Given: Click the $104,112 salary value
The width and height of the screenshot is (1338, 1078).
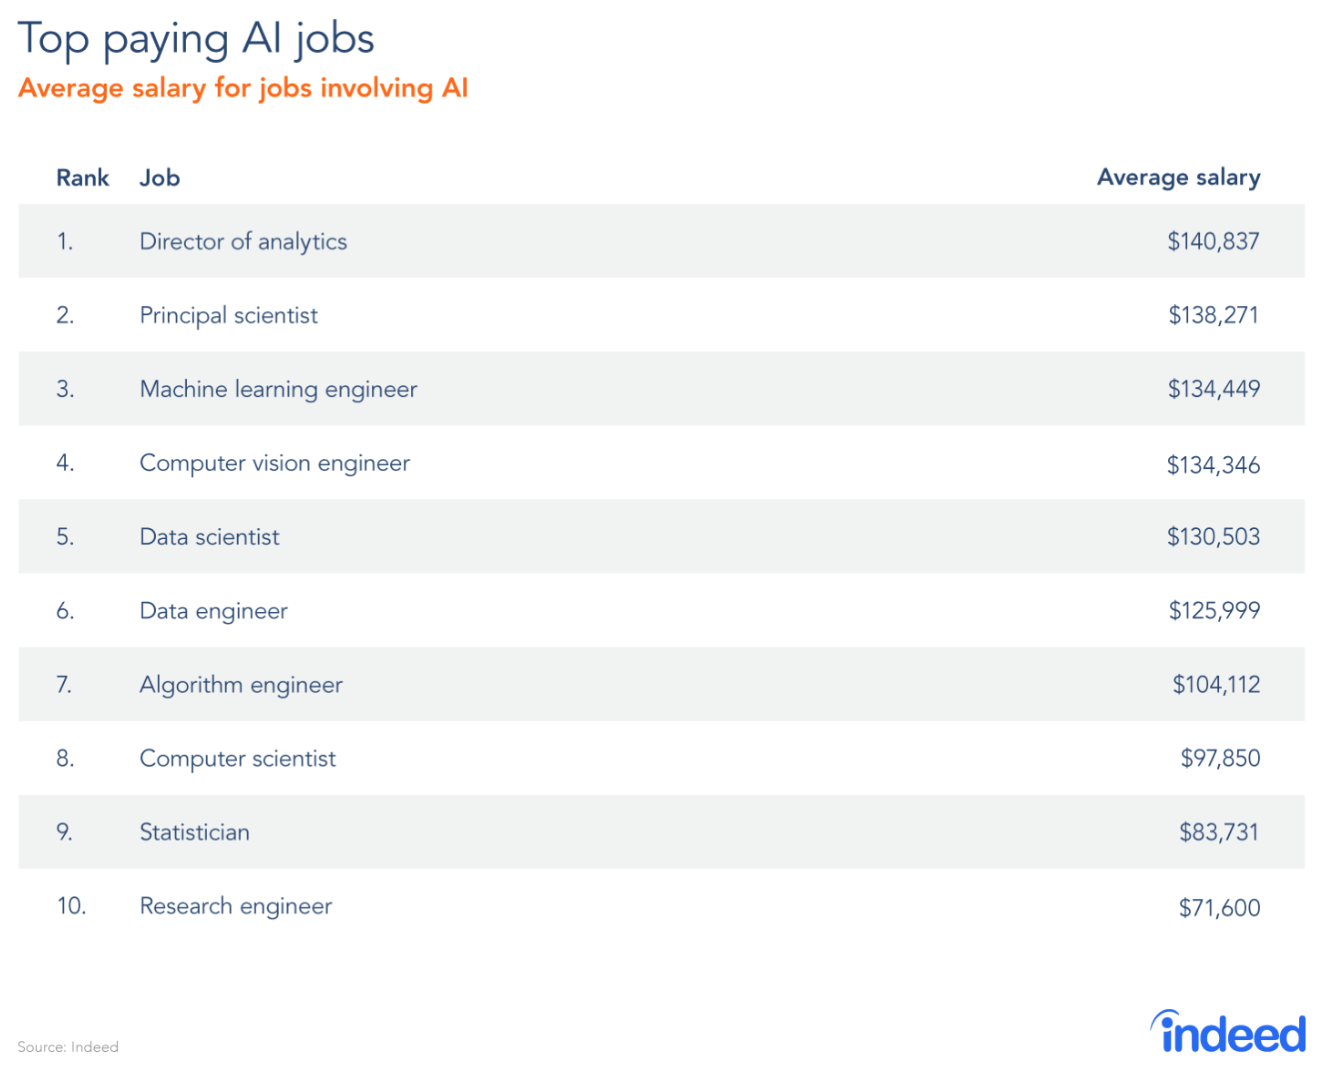Looking at the screenshot, I should tap(1216, 685).
